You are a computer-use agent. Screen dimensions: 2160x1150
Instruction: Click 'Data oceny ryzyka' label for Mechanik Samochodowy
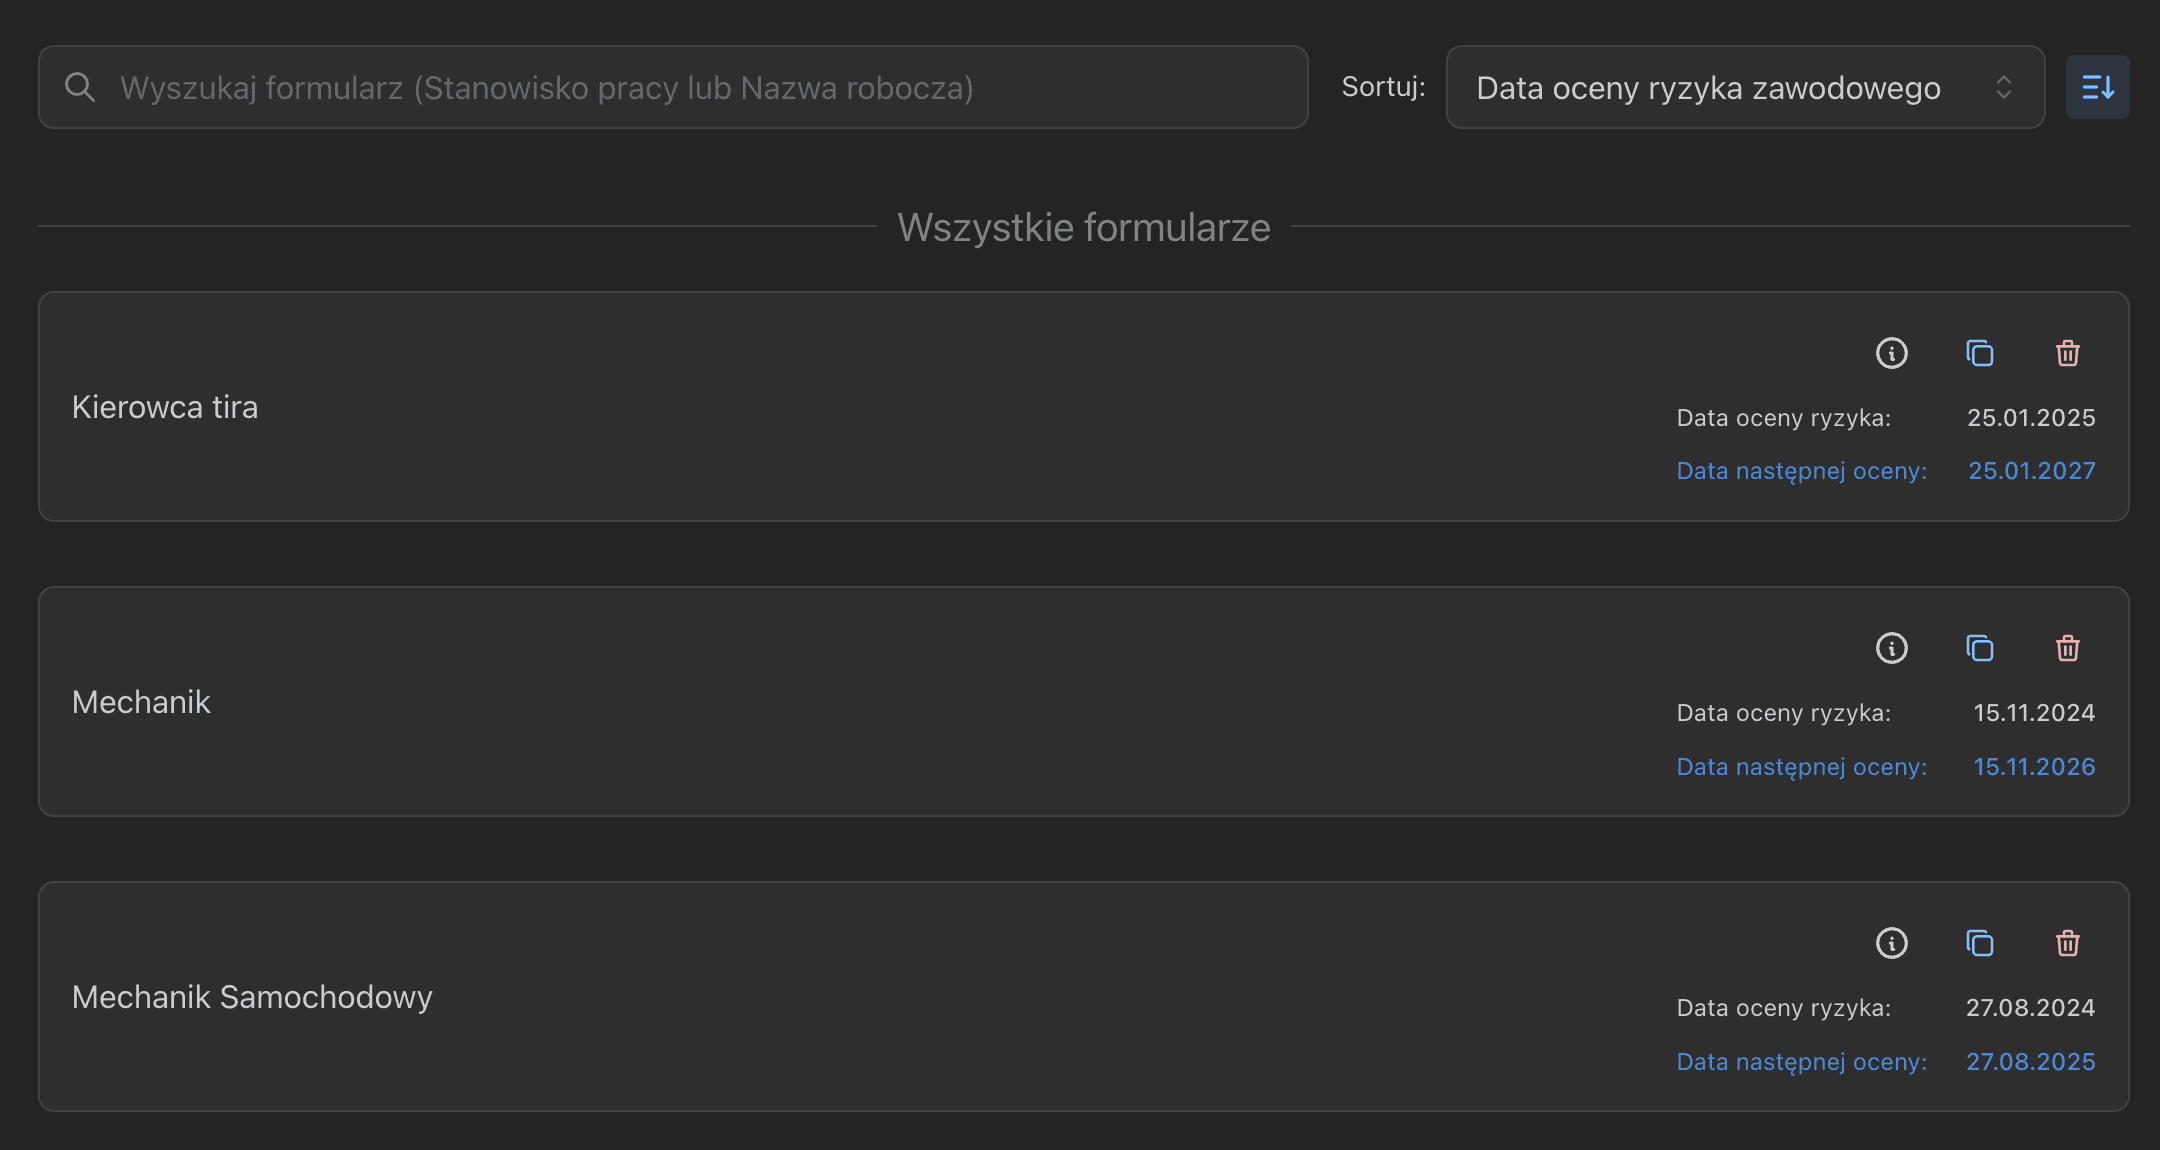coord(1784,1008)
